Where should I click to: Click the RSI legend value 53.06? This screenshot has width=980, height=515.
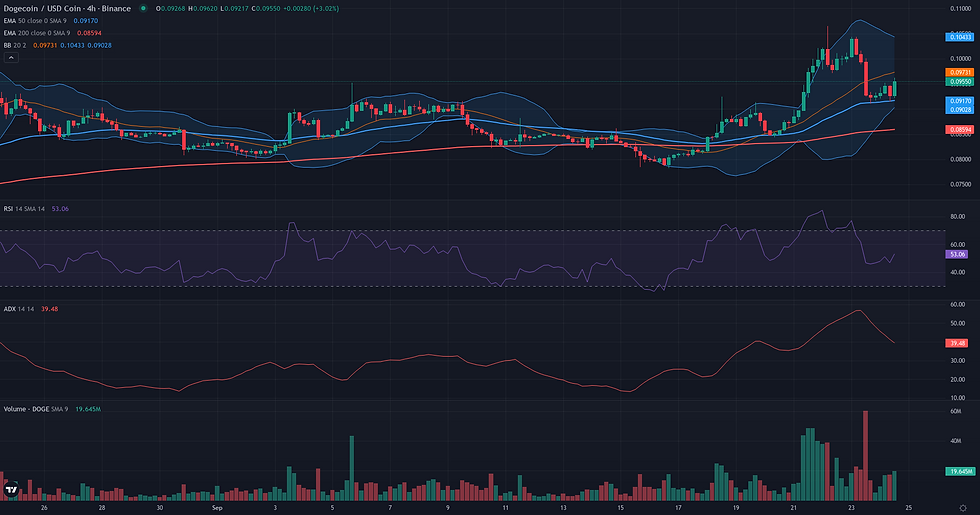60,209
